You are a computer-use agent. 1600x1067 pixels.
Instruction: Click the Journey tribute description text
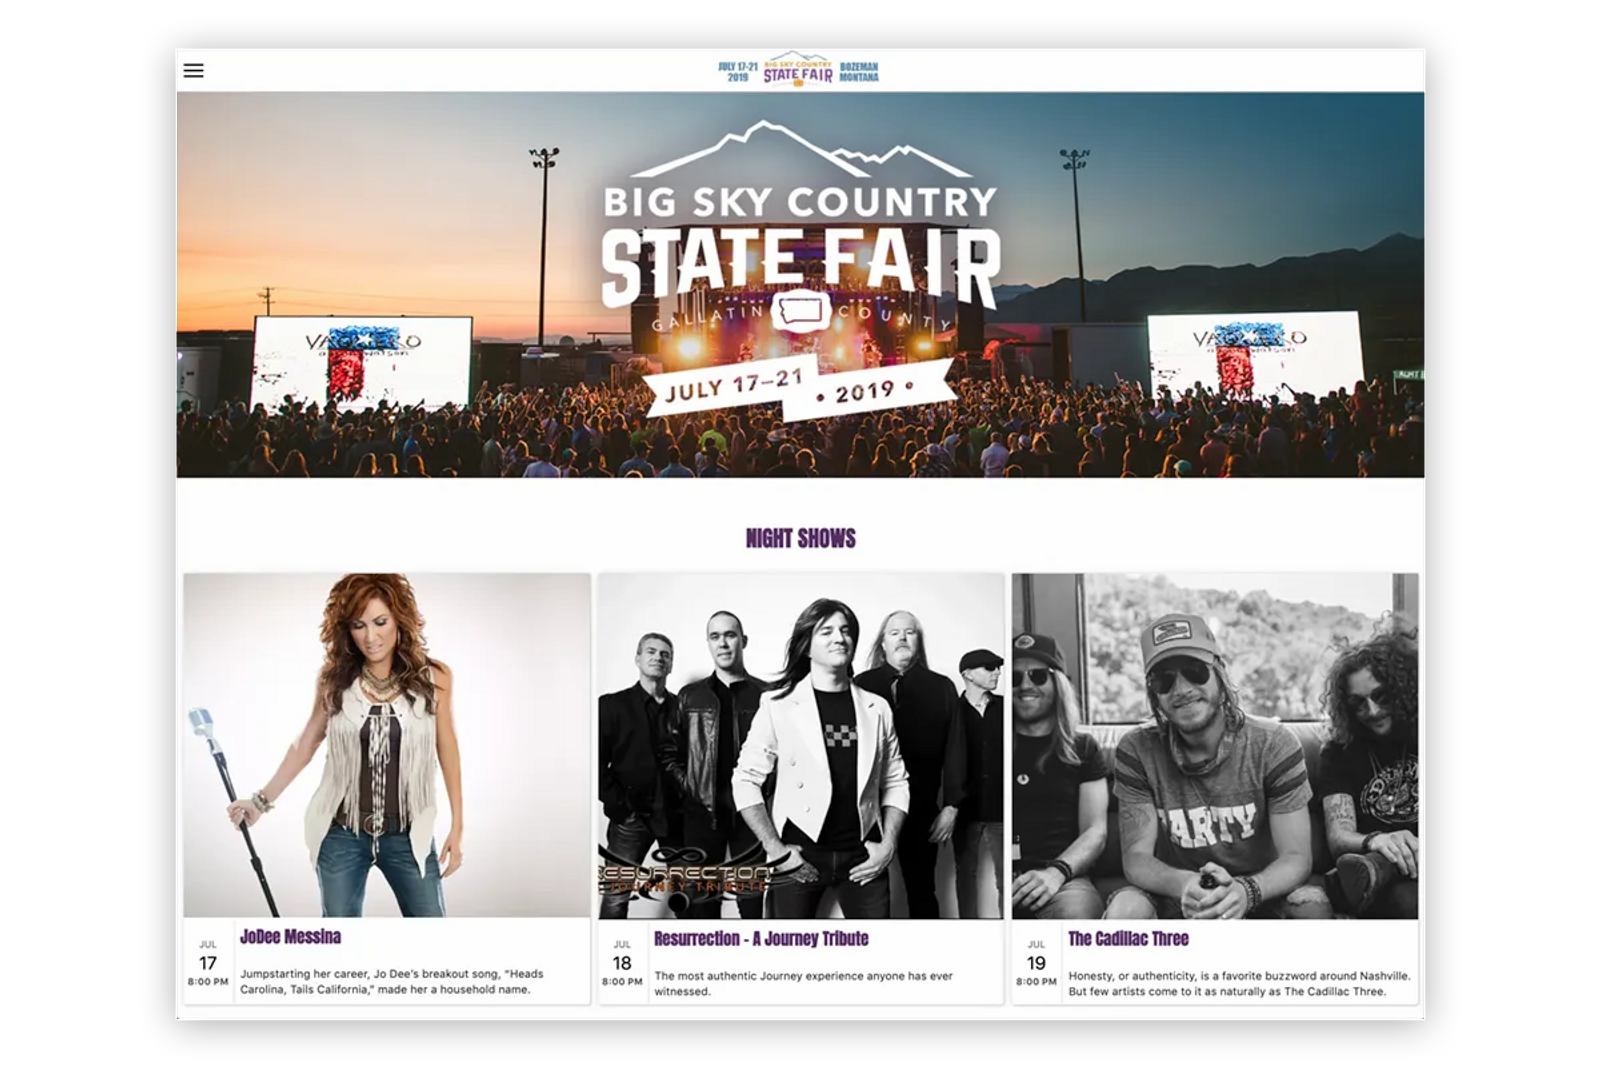(804, 983)
